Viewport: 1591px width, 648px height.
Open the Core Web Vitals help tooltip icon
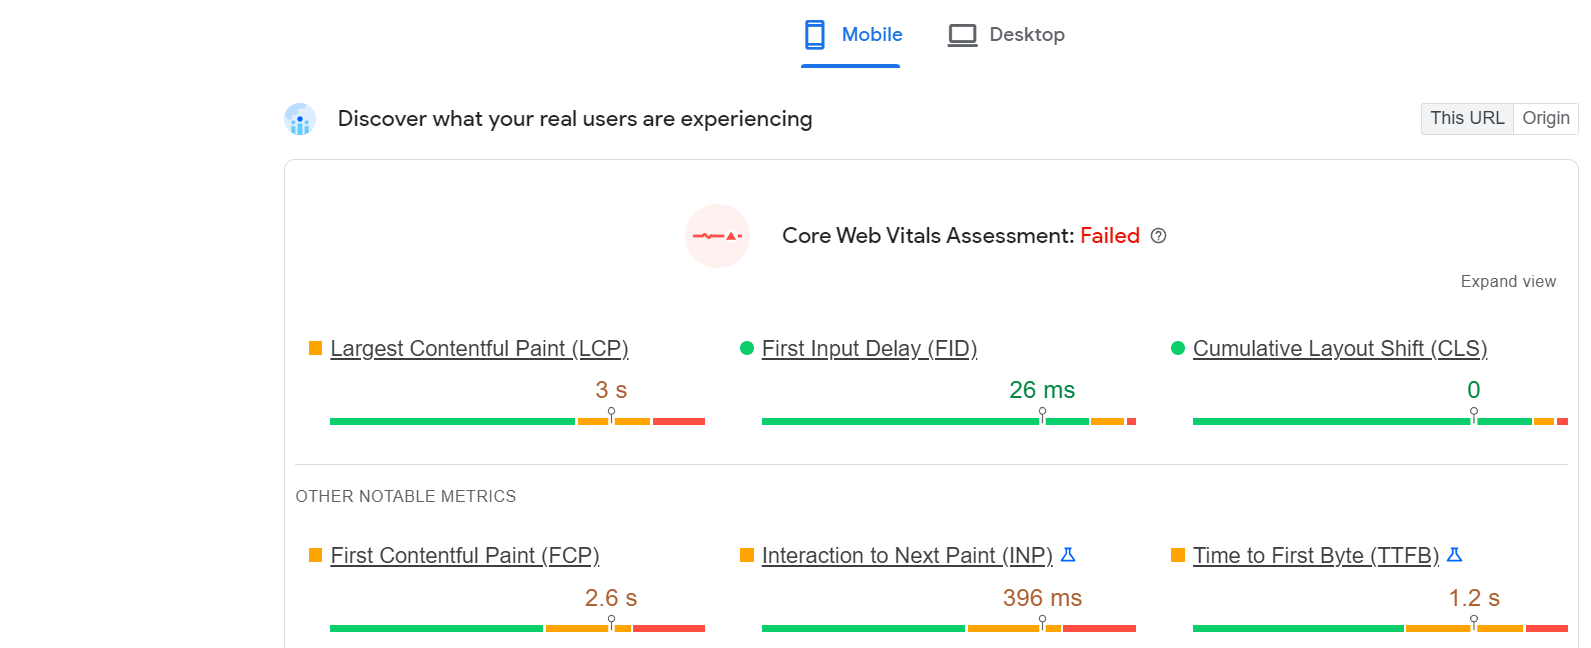(x=1158, y=236)
